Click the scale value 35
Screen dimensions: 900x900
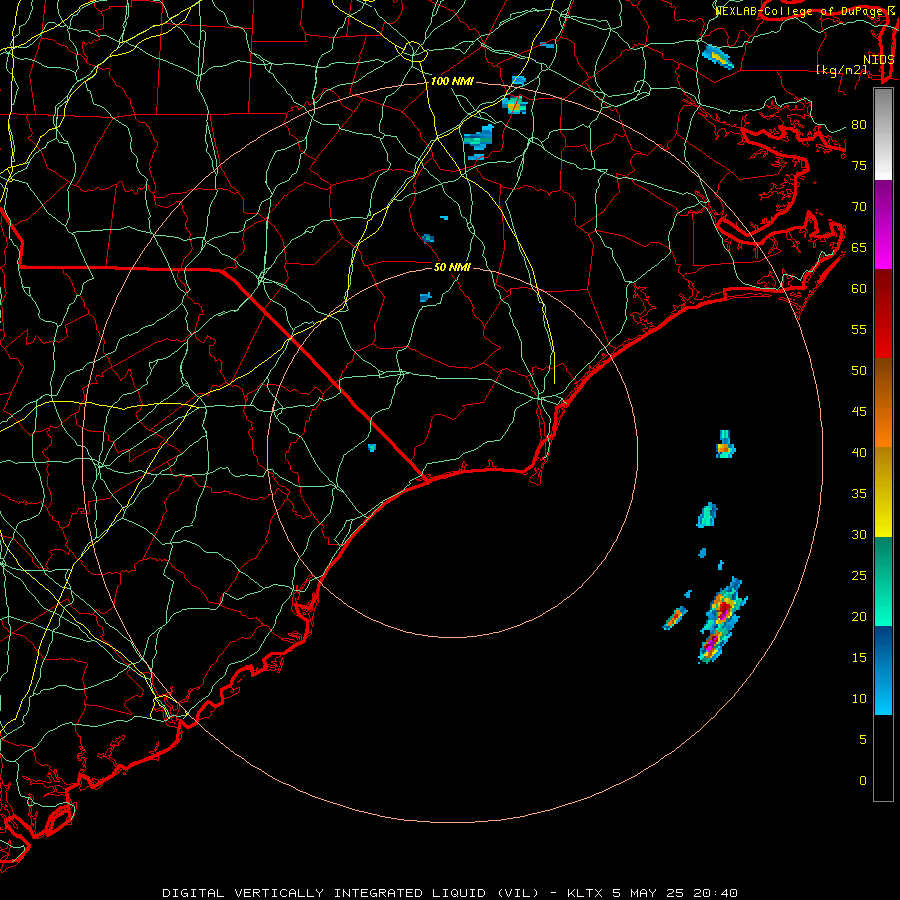tap(859, 494)
